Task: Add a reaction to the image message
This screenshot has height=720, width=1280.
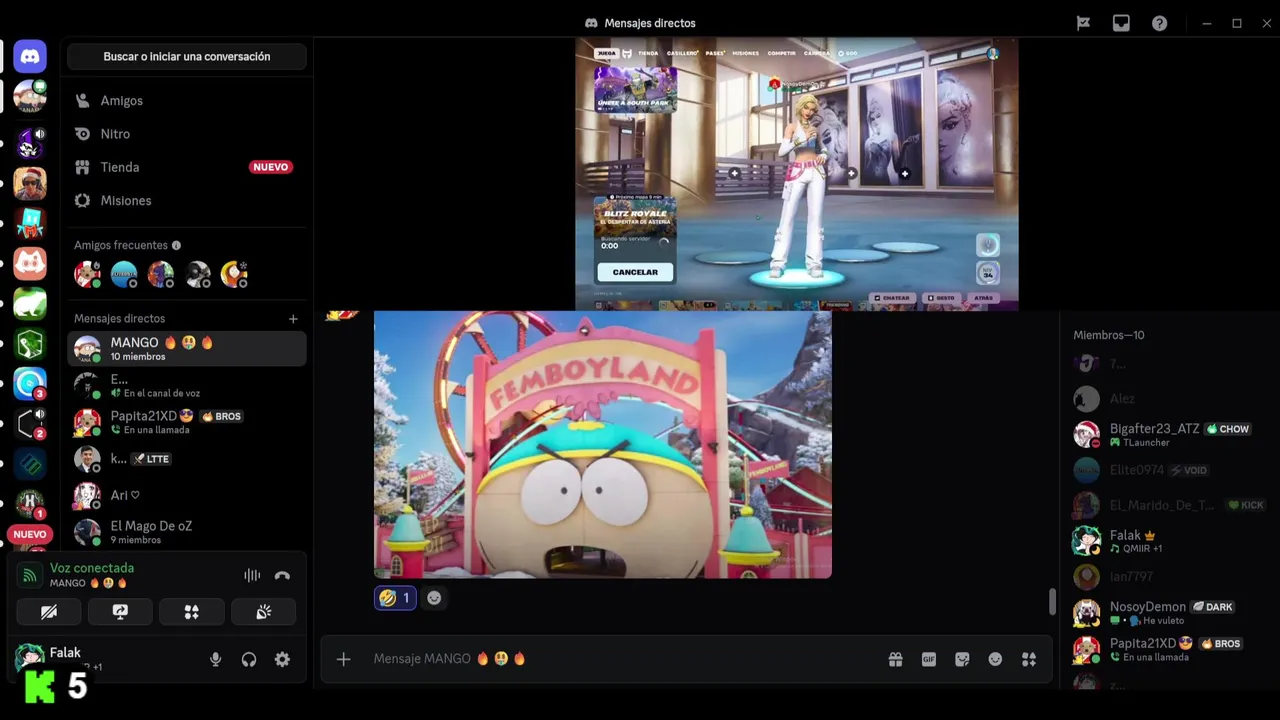Action: (434, 598)
